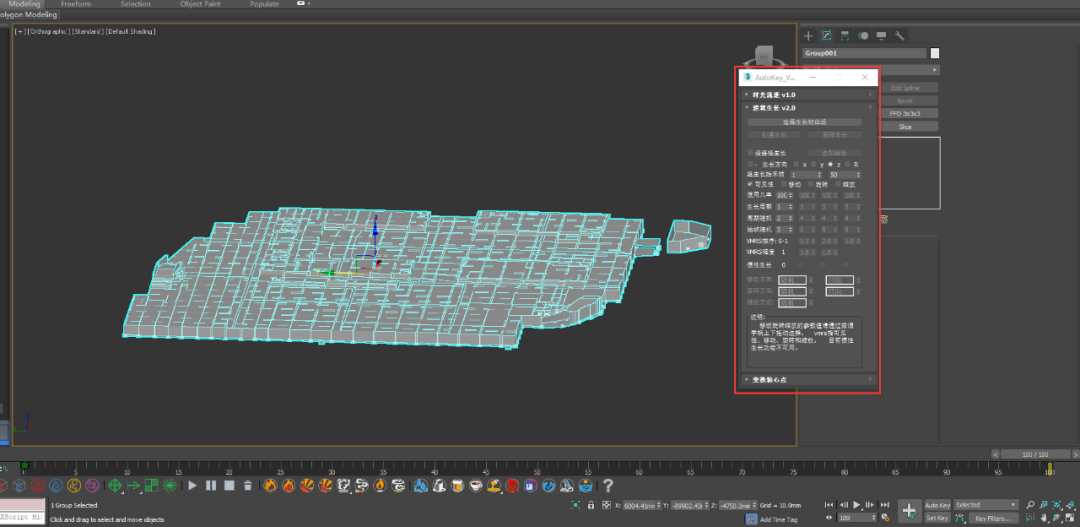This screenshot has height=527, width=1080.
Task: Select the z growth direction radio button
Action: pos(831,164)
